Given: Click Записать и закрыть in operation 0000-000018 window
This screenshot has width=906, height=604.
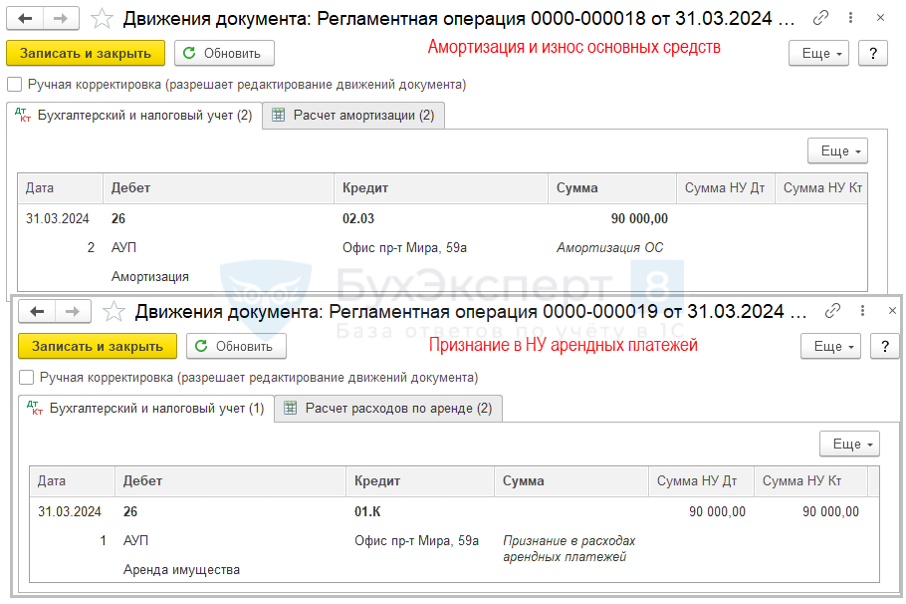Looking at the screenshot, I should coord(85,53).
